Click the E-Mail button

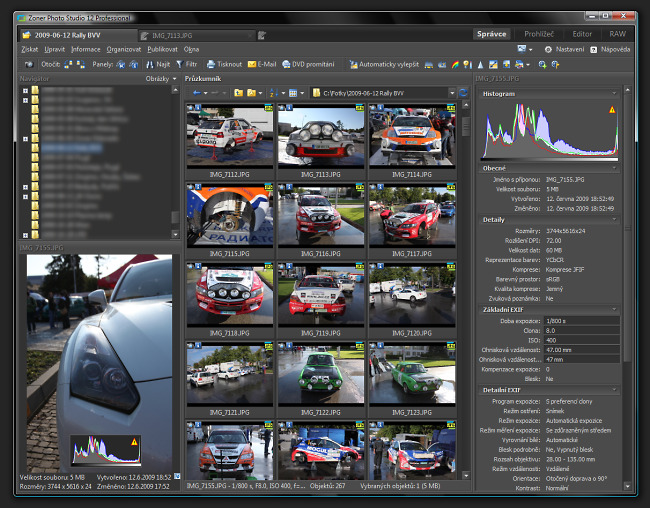point(262,64)
